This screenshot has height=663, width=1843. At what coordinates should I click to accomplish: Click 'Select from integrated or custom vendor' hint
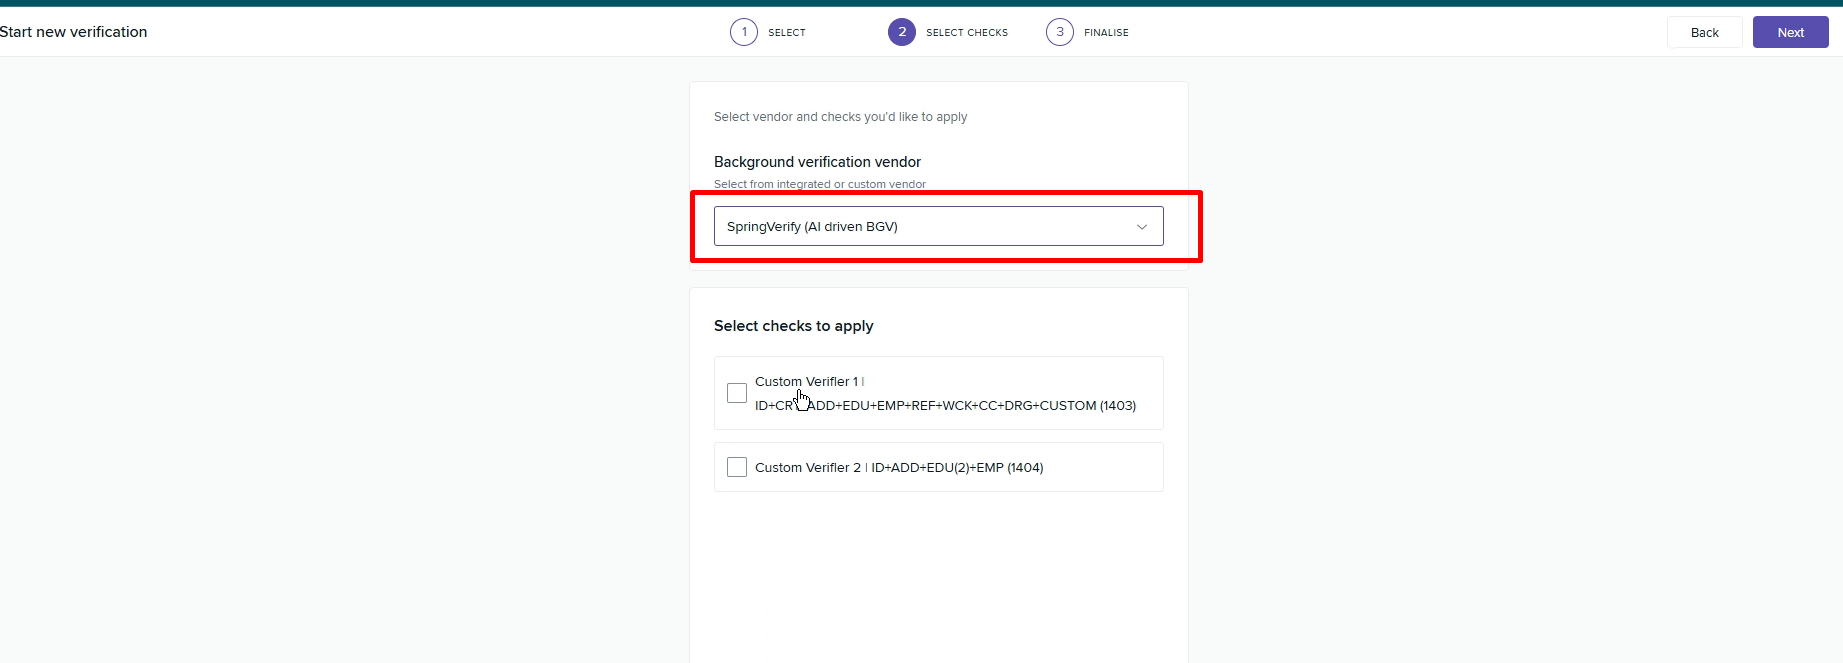coord(820,184)
